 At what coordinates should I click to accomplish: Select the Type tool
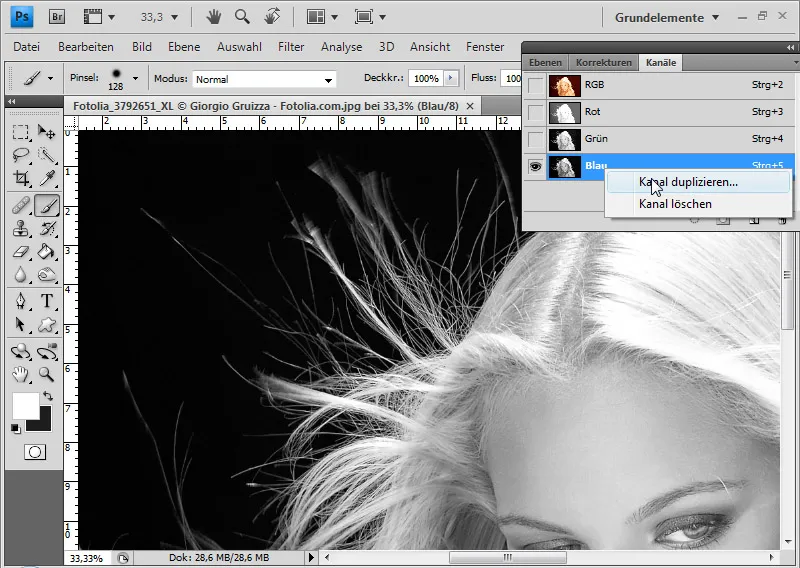click(46, 301)
